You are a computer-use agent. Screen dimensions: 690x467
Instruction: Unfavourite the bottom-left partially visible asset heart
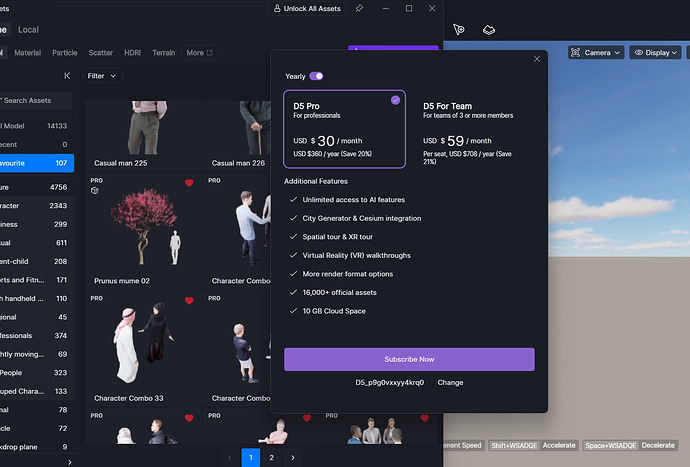[189, 418]
